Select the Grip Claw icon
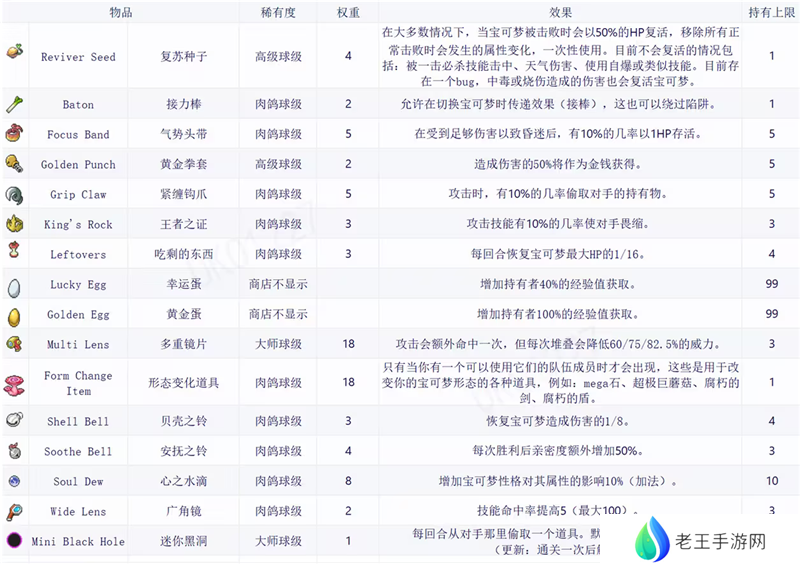This screenshot has width=800, height=564. pyautogui.click(x=14, y=194)
